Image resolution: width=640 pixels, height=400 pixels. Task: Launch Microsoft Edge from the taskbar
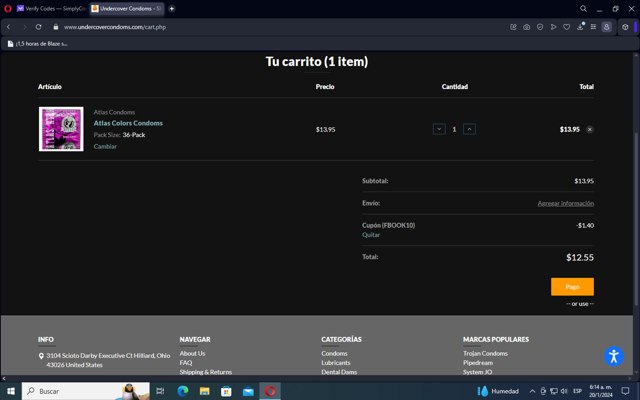click(x=182, y=391)
